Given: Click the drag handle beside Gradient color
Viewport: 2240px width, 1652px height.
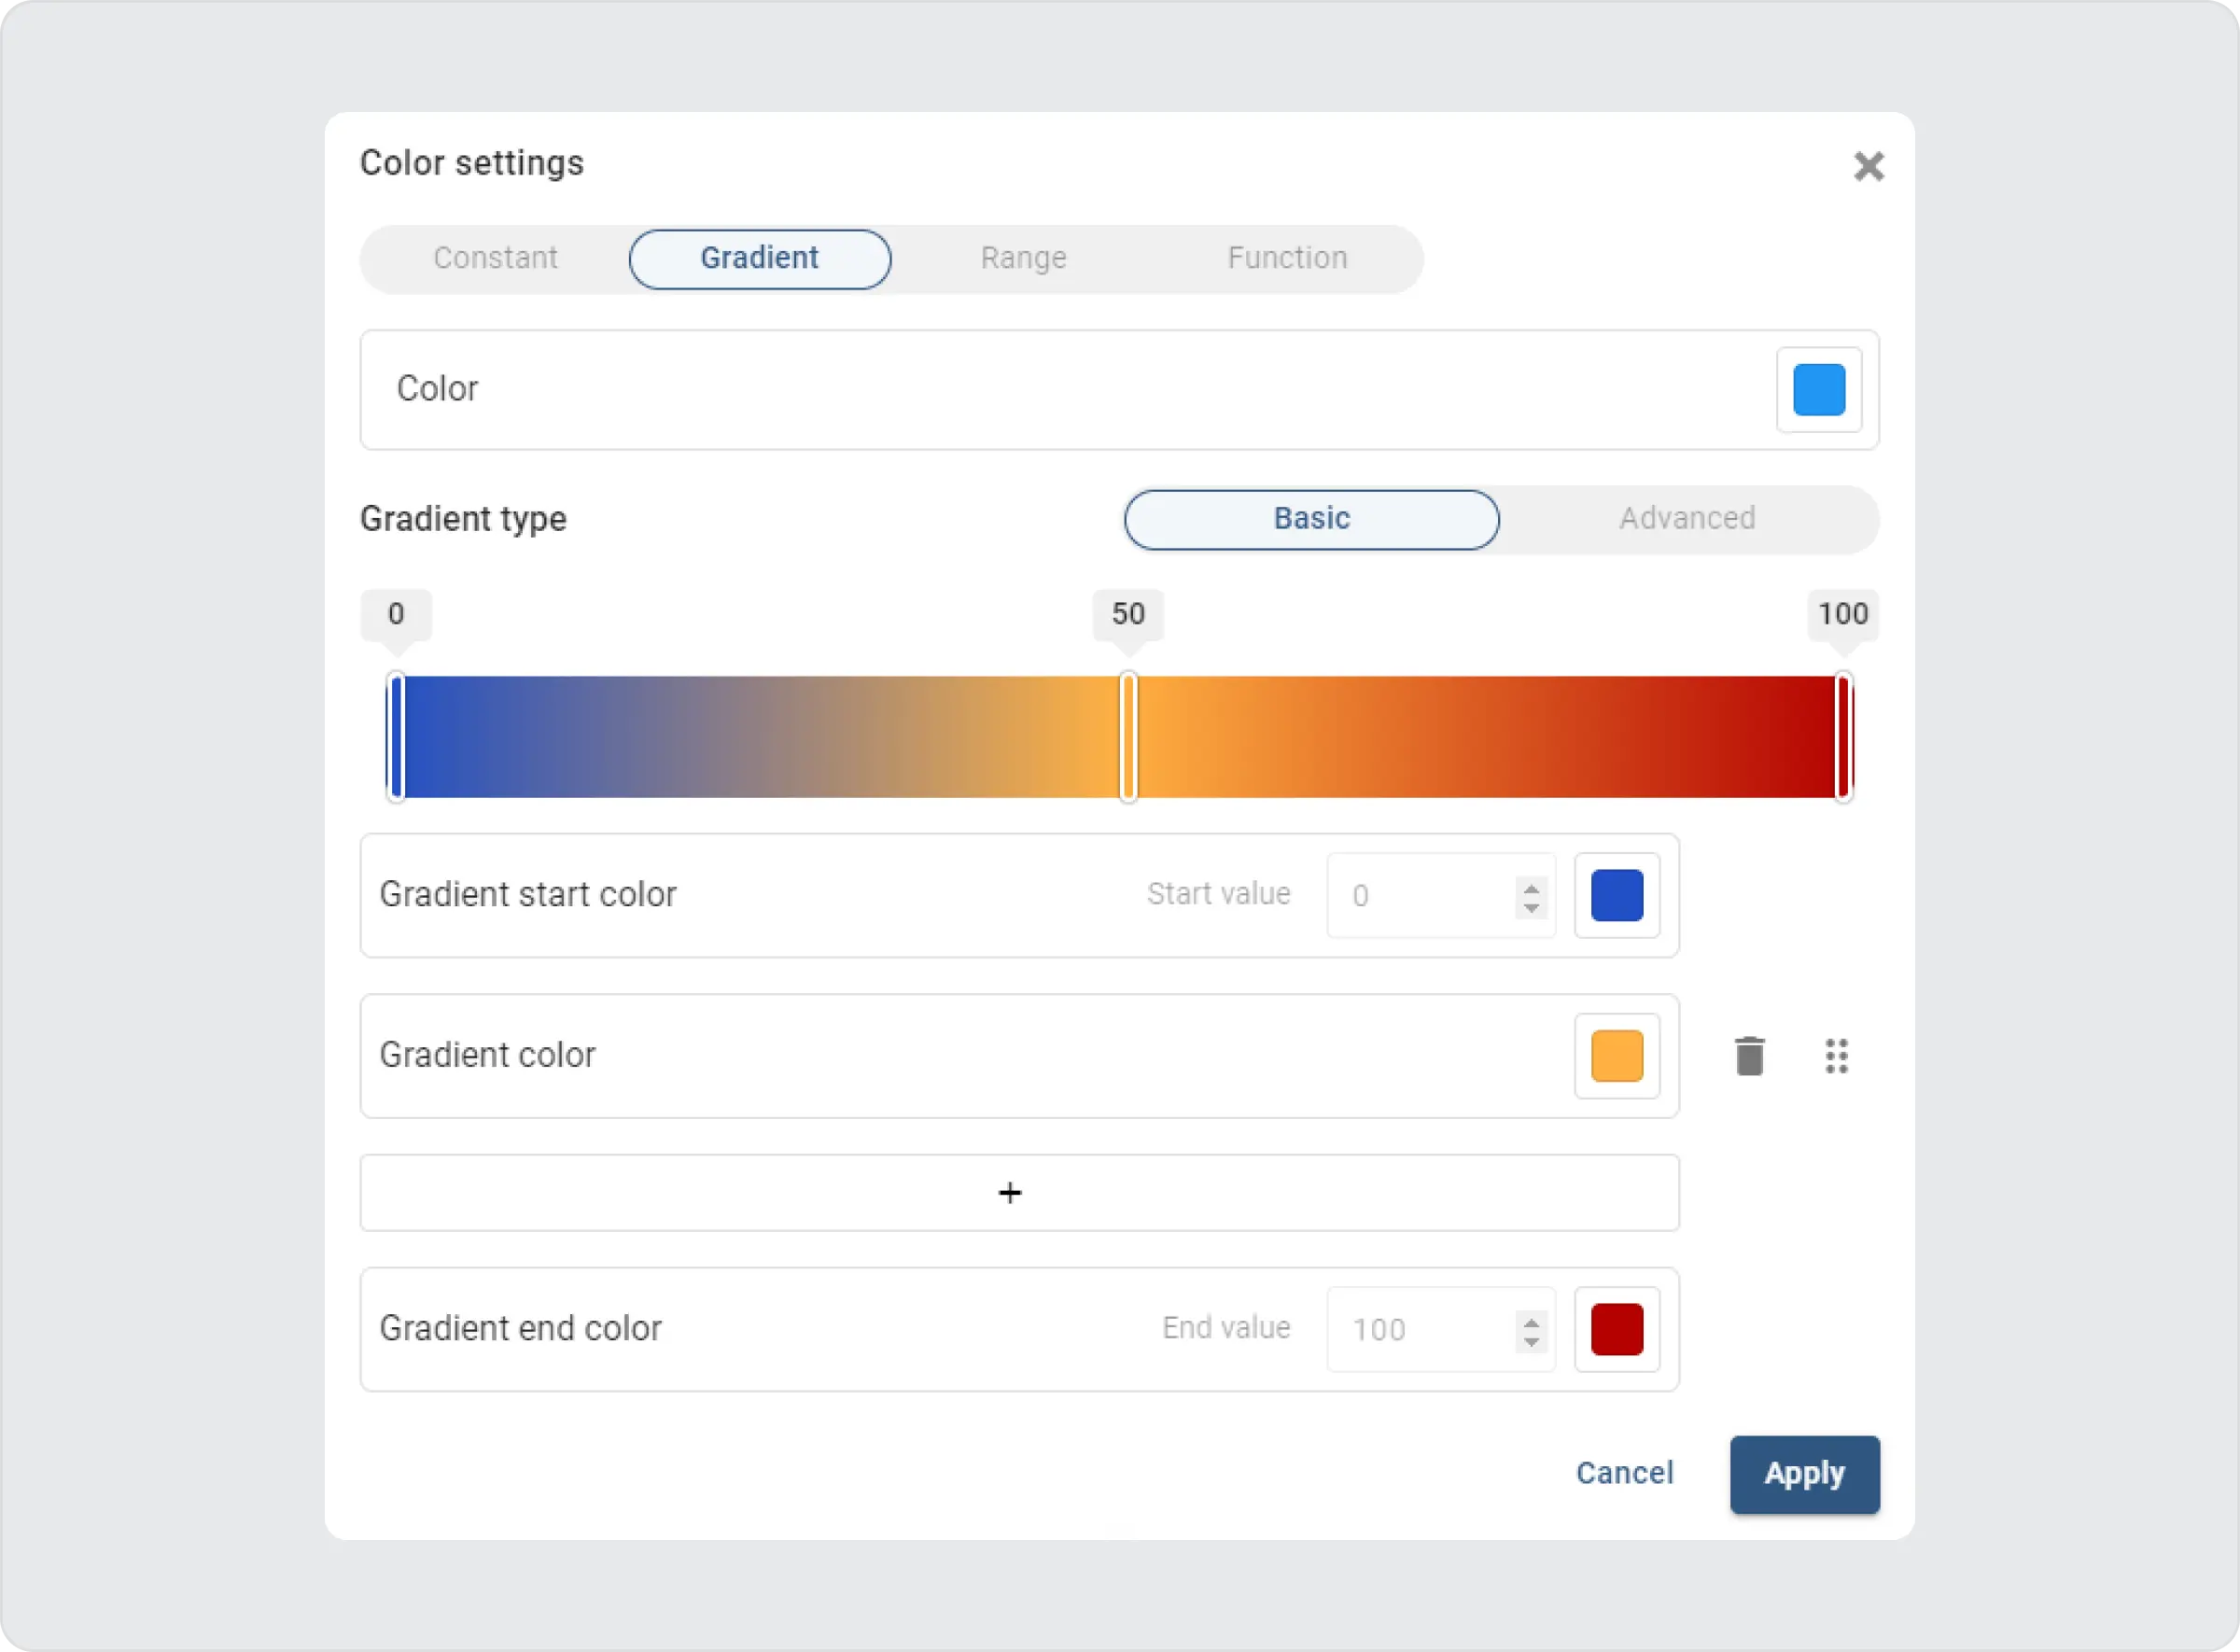Looking at the screenshot, I should 1836,1056.
